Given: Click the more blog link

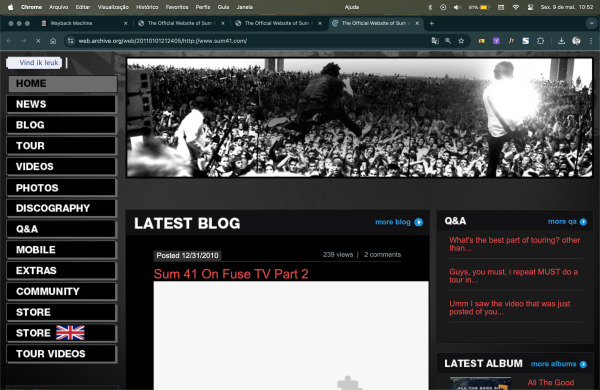Looking at the screenshot, I should (x=393, y=222).
